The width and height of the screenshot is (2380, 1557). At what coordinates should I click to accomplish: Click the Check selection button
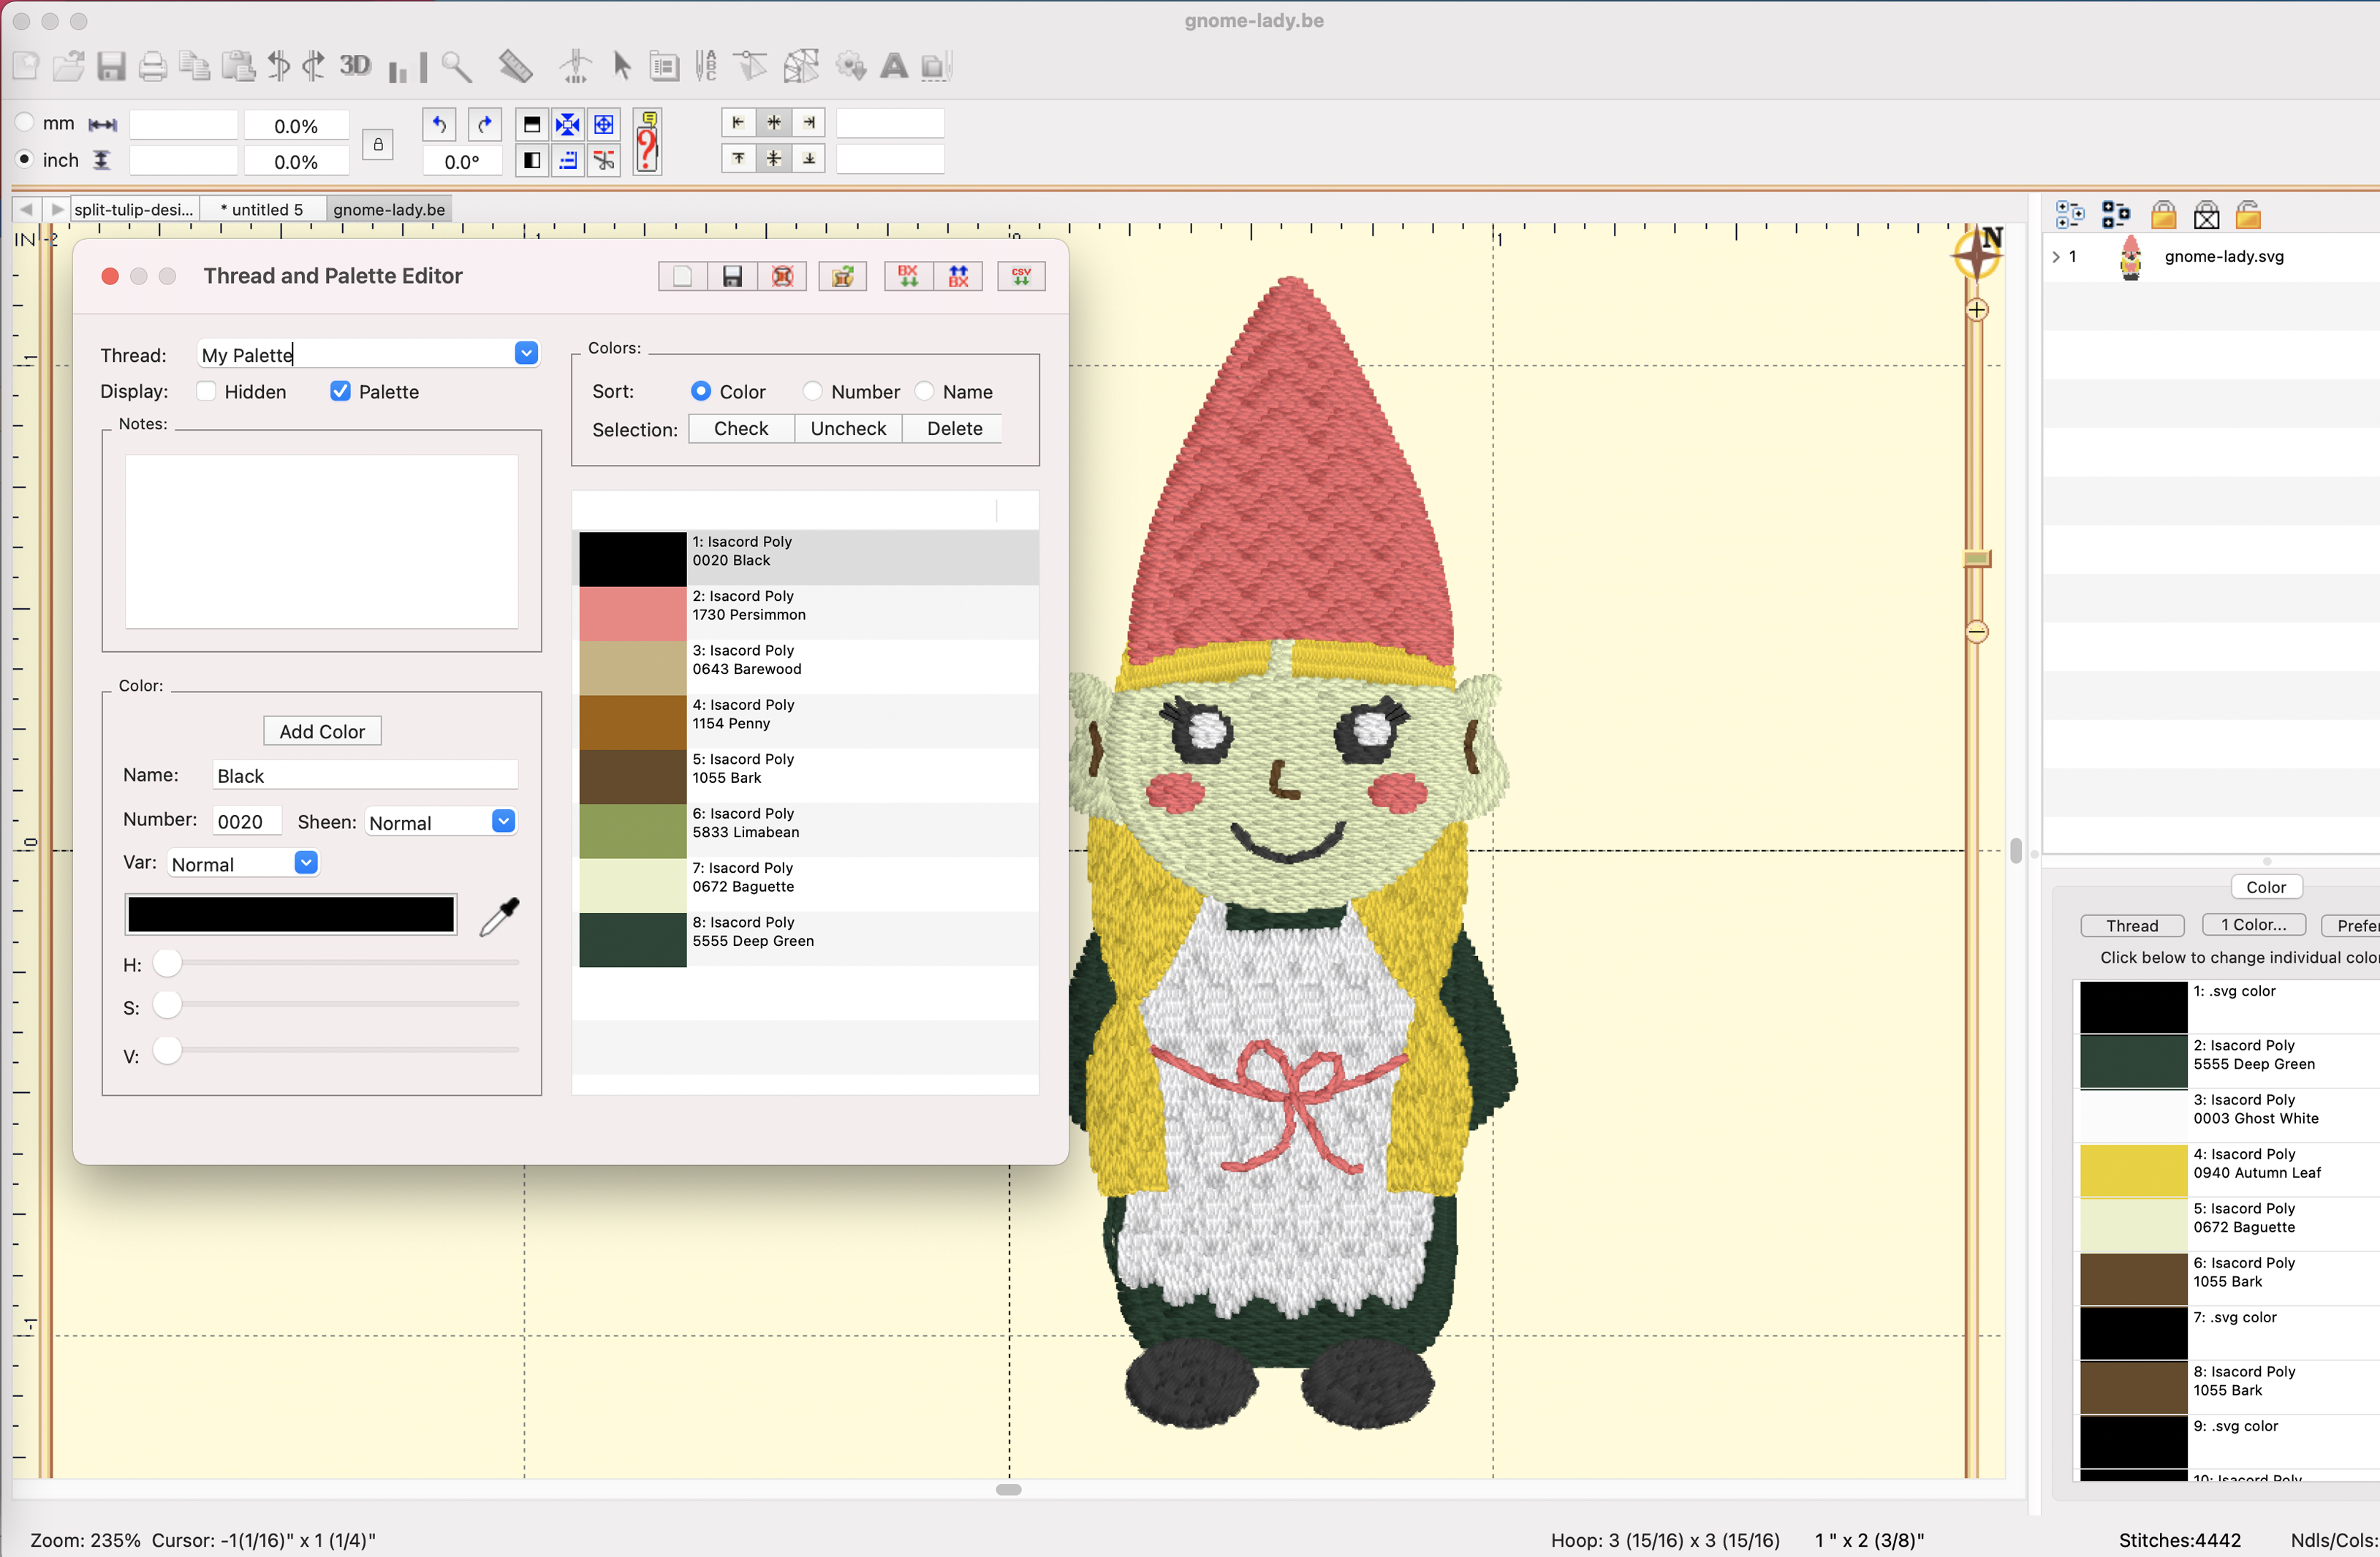tap(741, 428)
